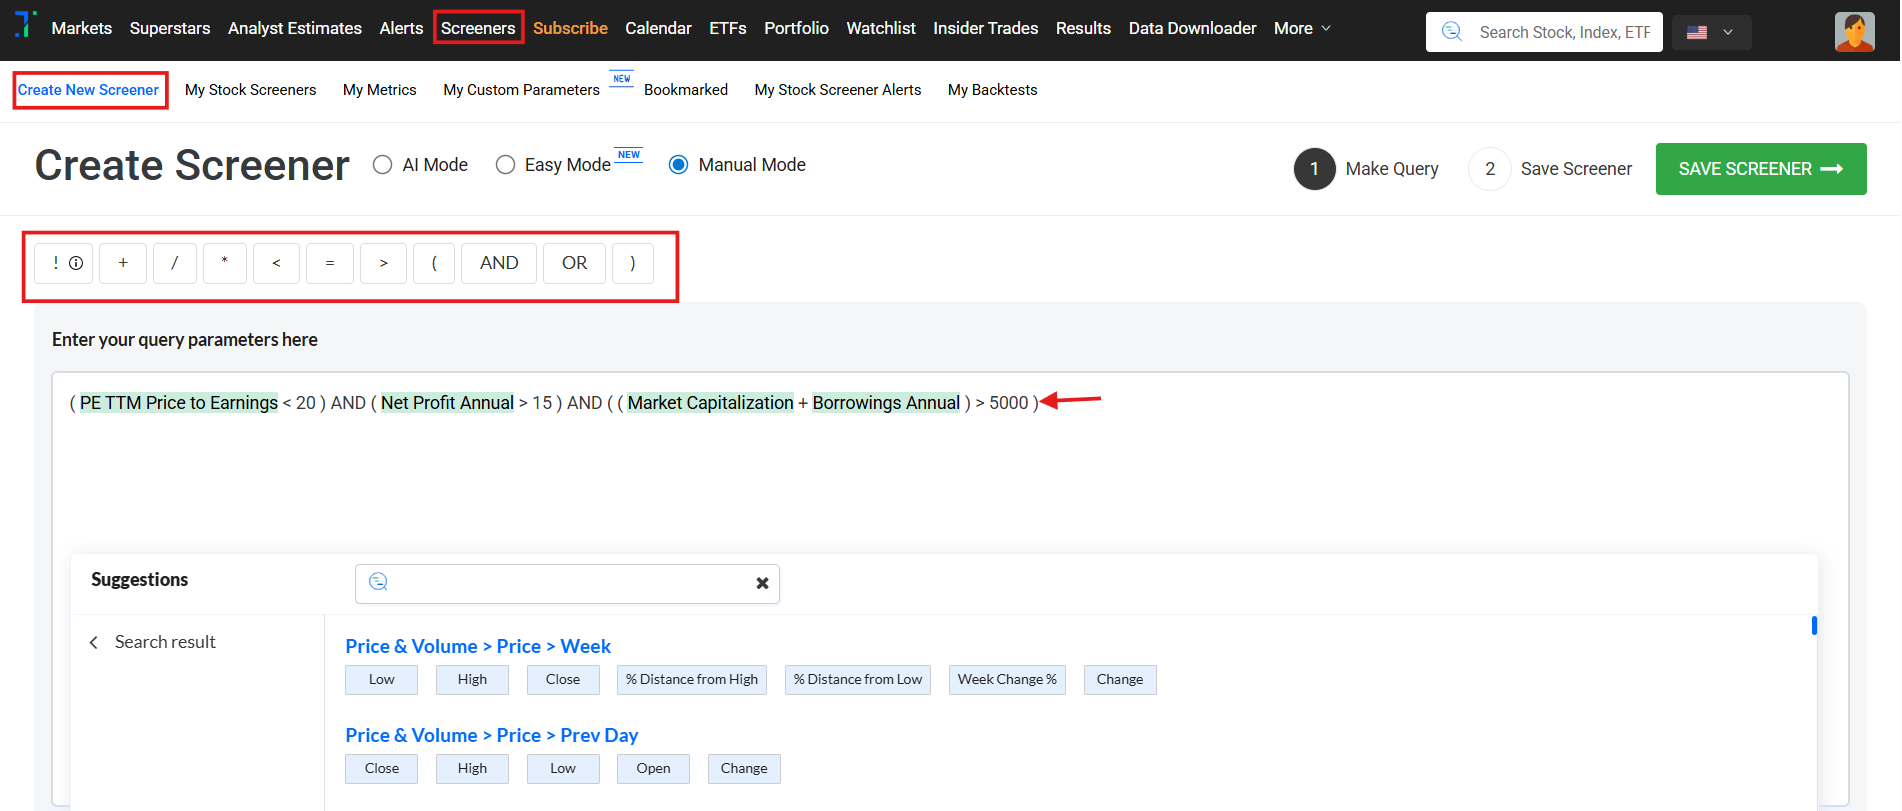Viewport: 1902px width, 811px height.
Task: Click inside the suggestions search box
Action: [x=567, y=583]
